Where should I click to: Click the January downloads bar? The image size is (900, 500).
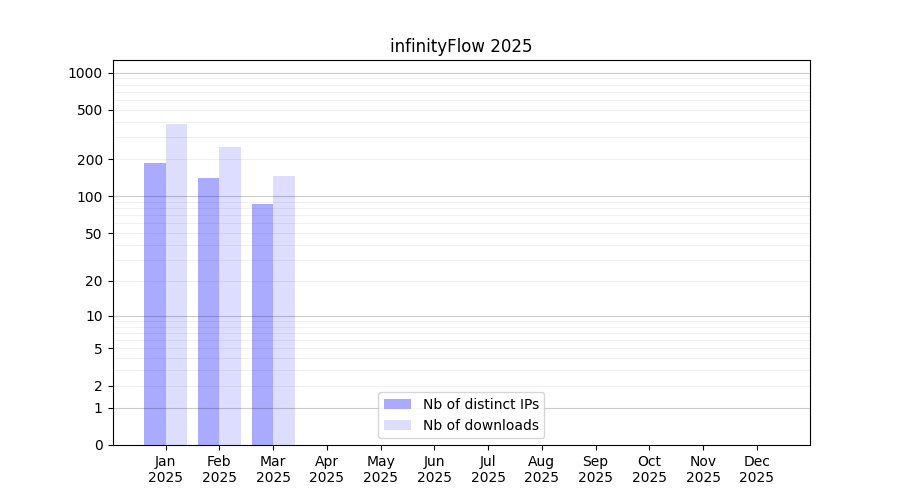[x=176, y=285]
